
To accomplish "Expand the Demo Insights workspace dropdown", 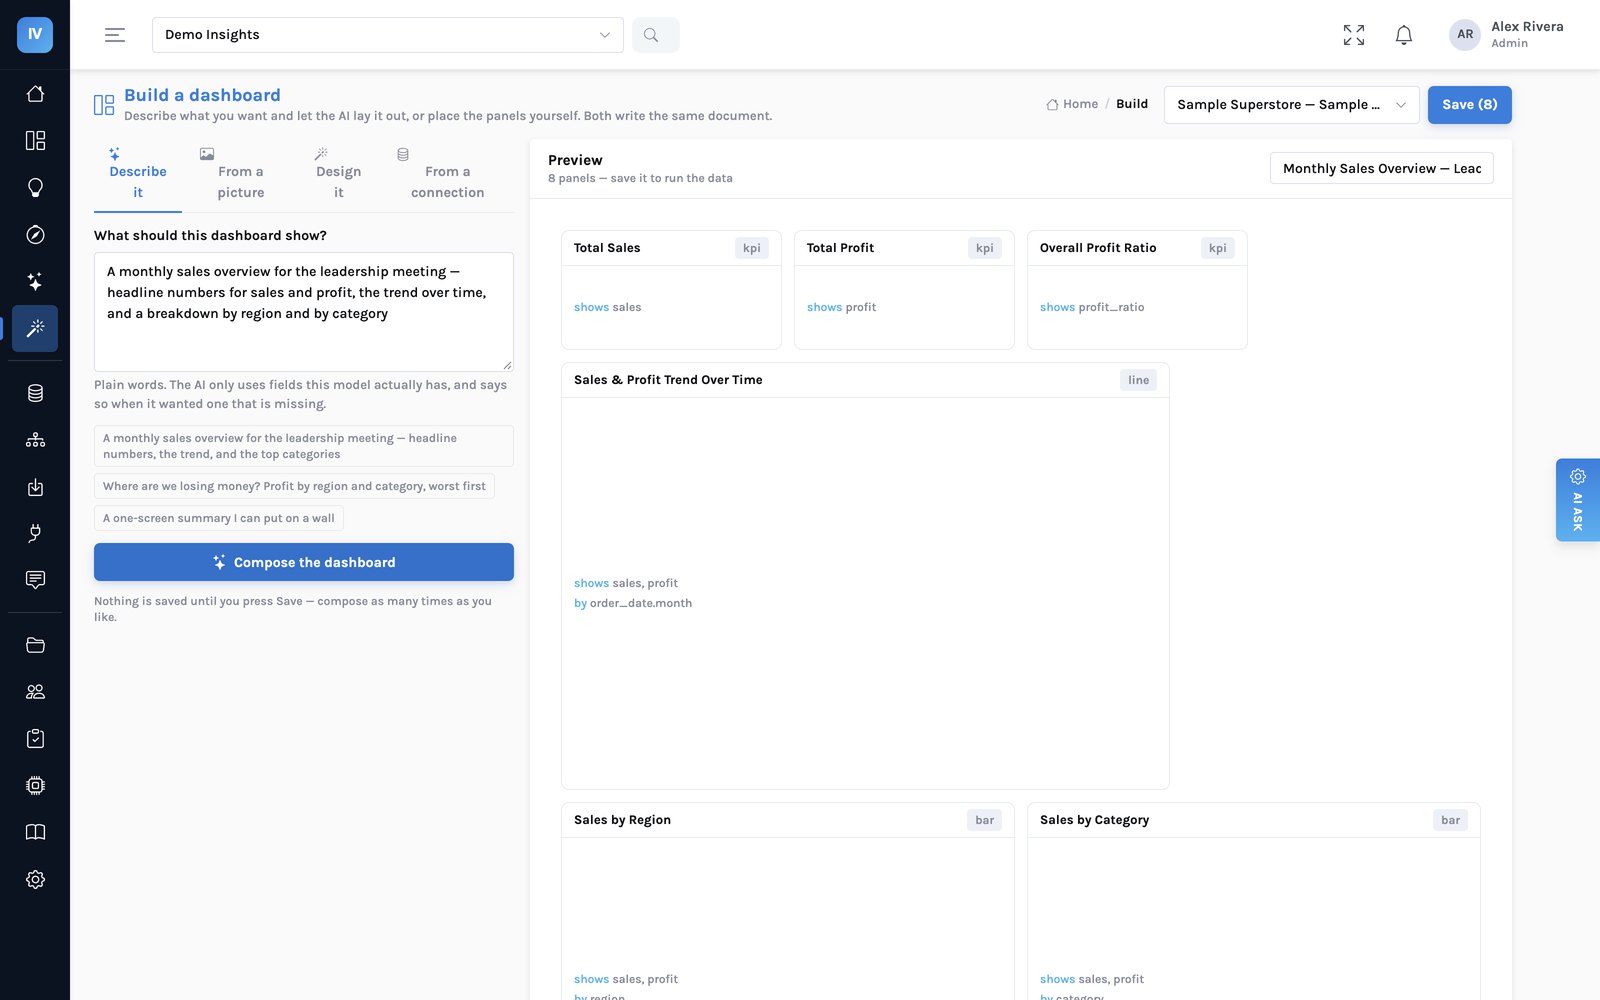I will click(388, 35).
